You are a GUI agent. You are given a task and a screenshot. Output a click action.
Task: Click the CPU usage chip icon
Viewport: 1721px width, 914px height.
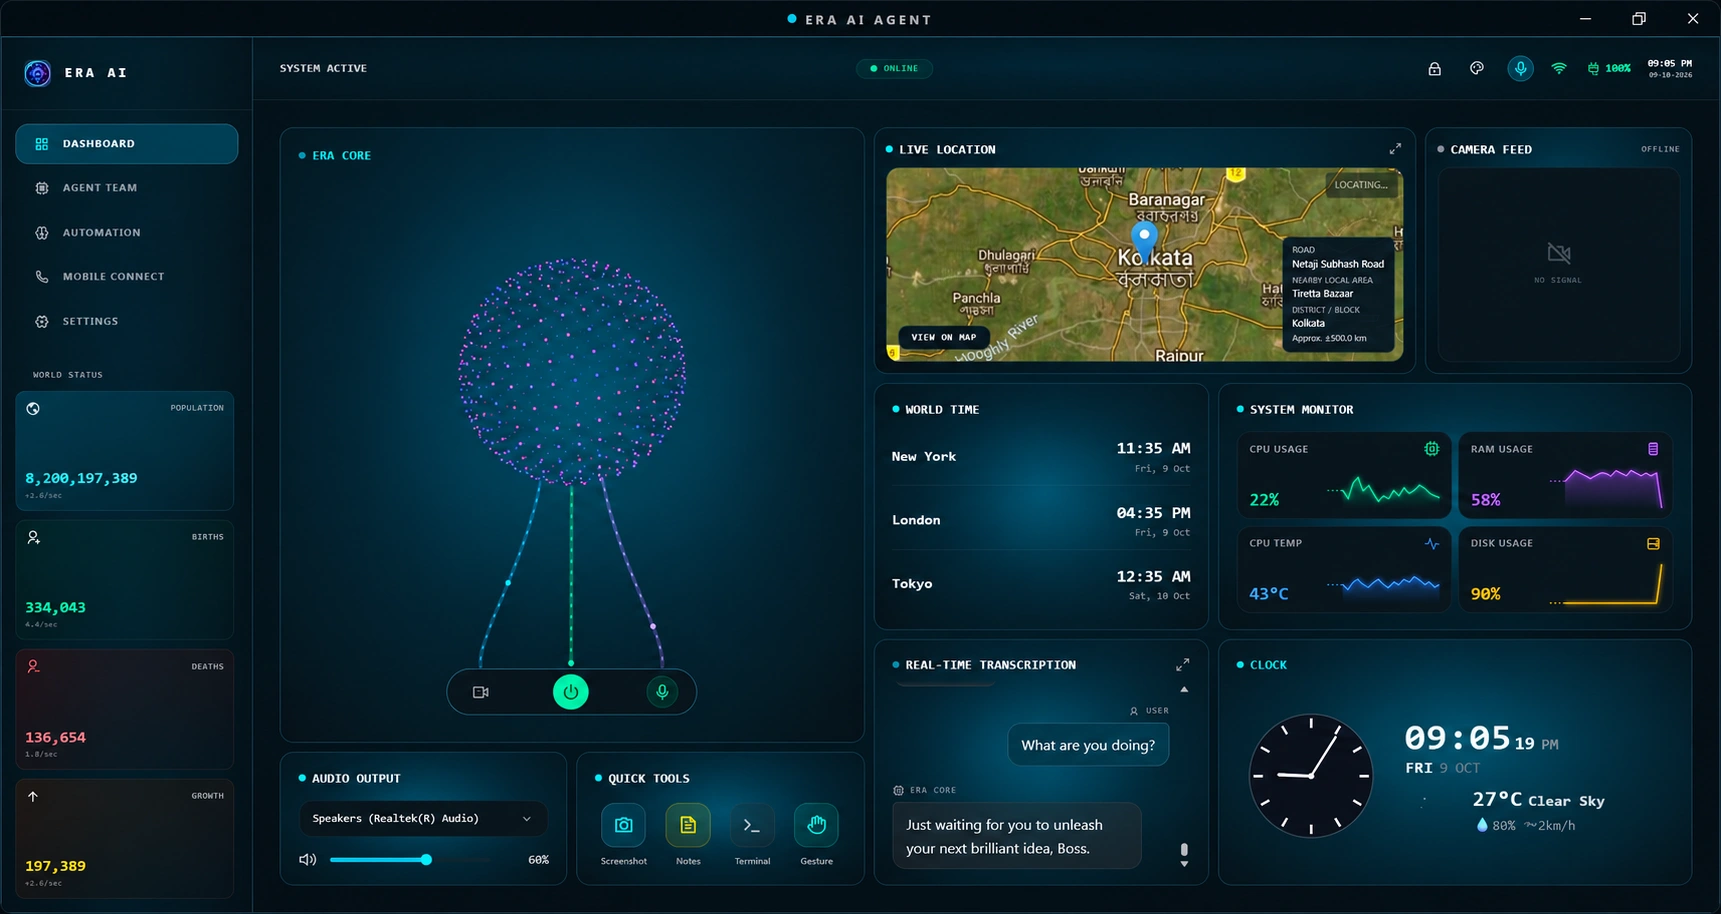click(x=1431, y=449)
